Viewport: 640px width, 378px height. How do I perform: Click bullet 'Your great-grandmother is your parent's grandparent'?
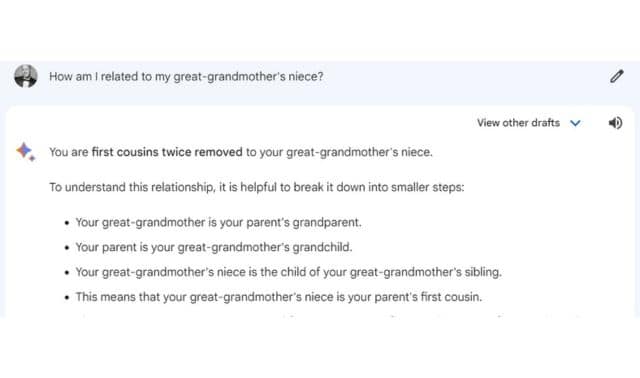tap(218, 222)
